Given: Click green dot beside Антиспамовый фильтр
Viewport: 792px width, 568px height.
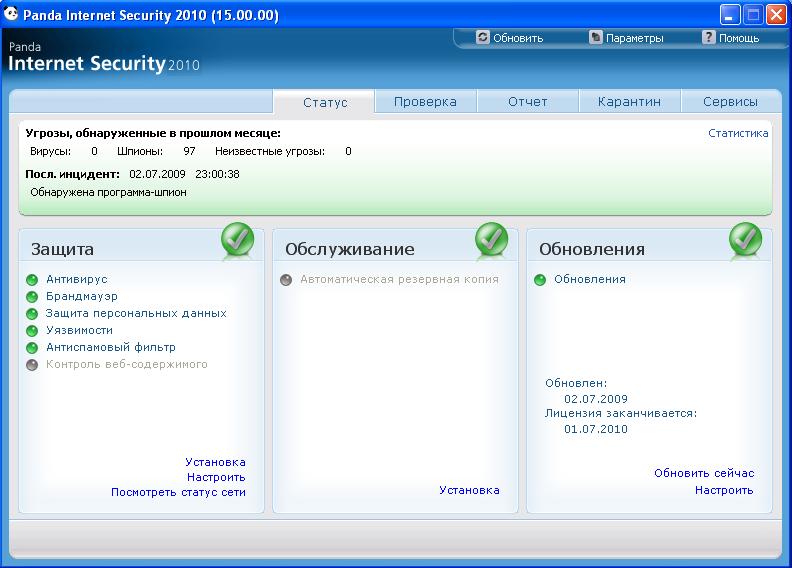Looking at the screenshot, I should (32, 348).
